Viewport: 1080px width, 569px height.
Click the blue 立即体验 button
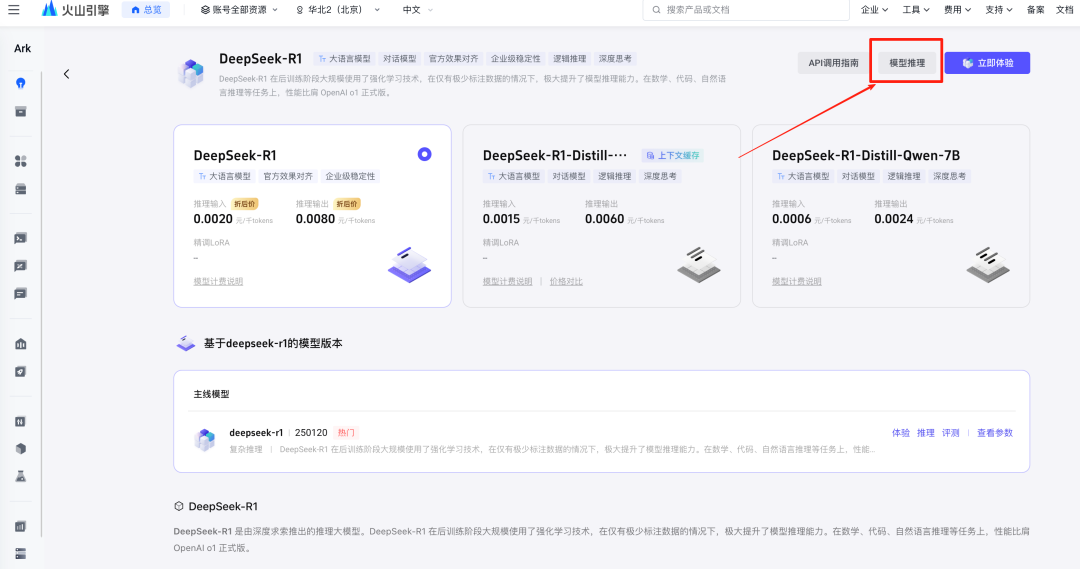coord(987,63)
